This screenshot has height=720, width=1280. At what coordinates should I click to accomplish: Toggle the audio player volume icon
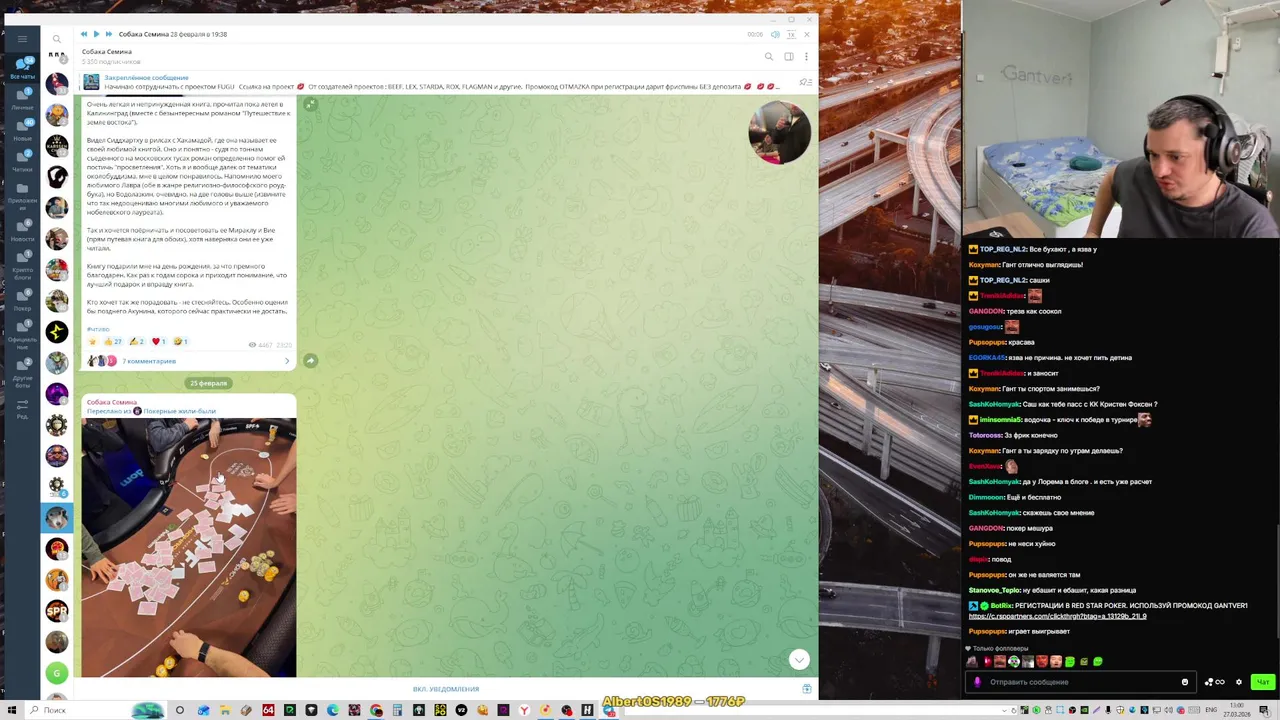775,34
